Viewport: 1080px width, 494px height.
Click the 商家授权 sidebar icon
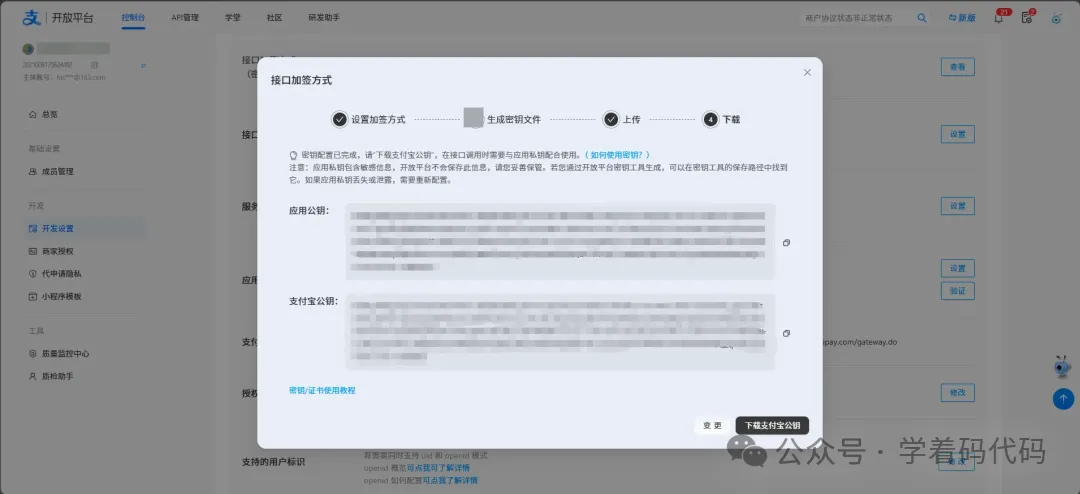pyautogui.click(x=32, y=251)
